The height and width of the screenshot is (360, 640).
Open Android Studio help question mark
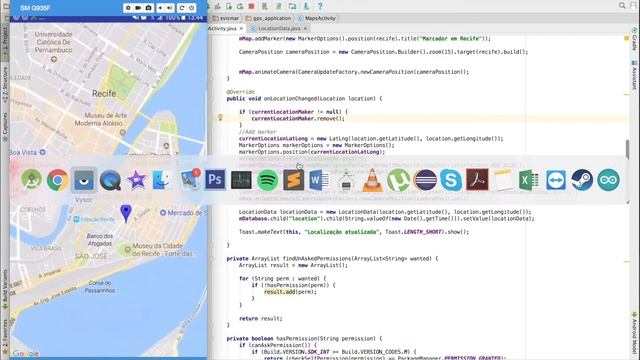[320, 6]
